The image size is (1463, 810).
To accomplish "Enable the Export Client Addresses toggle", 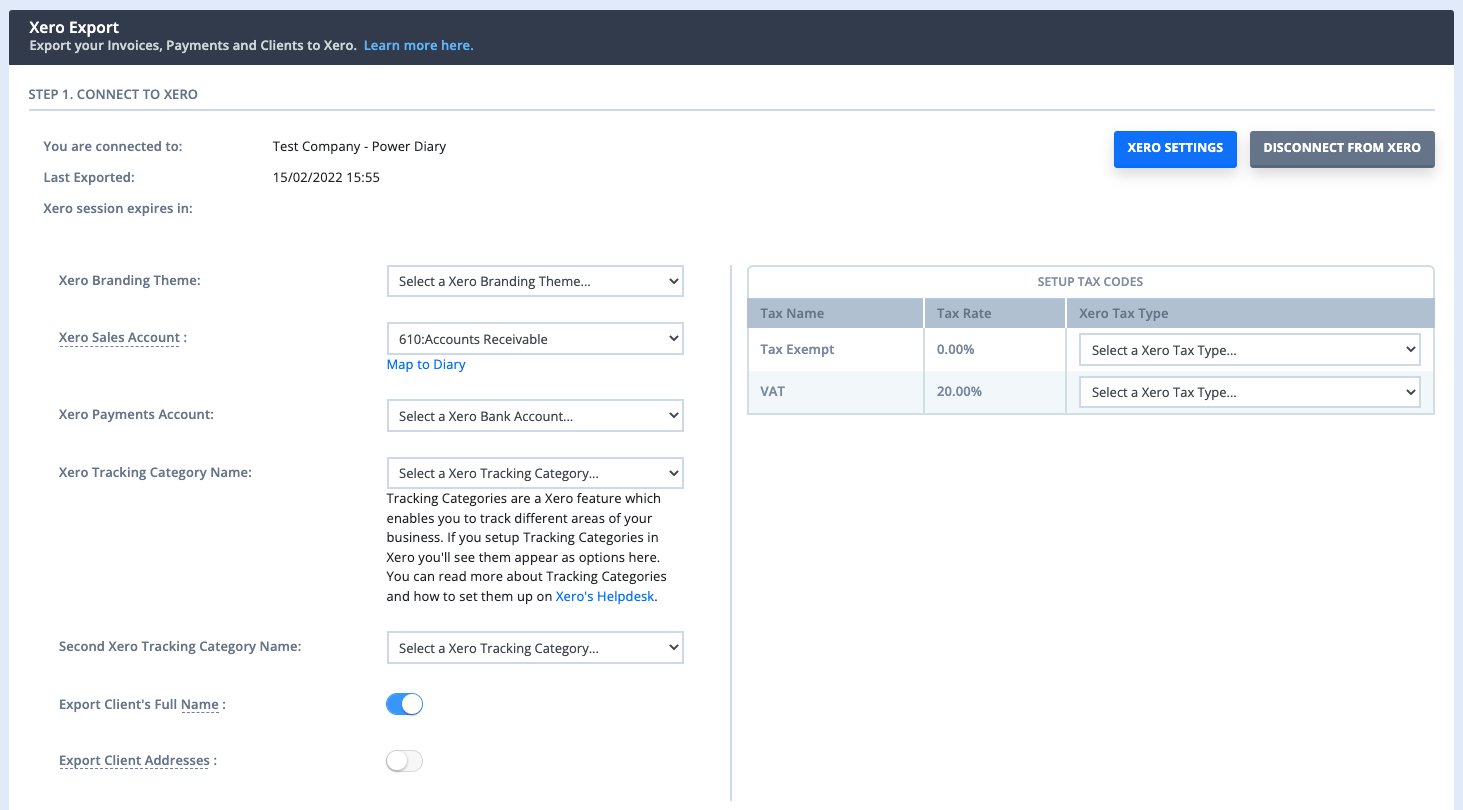I will [404, 760].
